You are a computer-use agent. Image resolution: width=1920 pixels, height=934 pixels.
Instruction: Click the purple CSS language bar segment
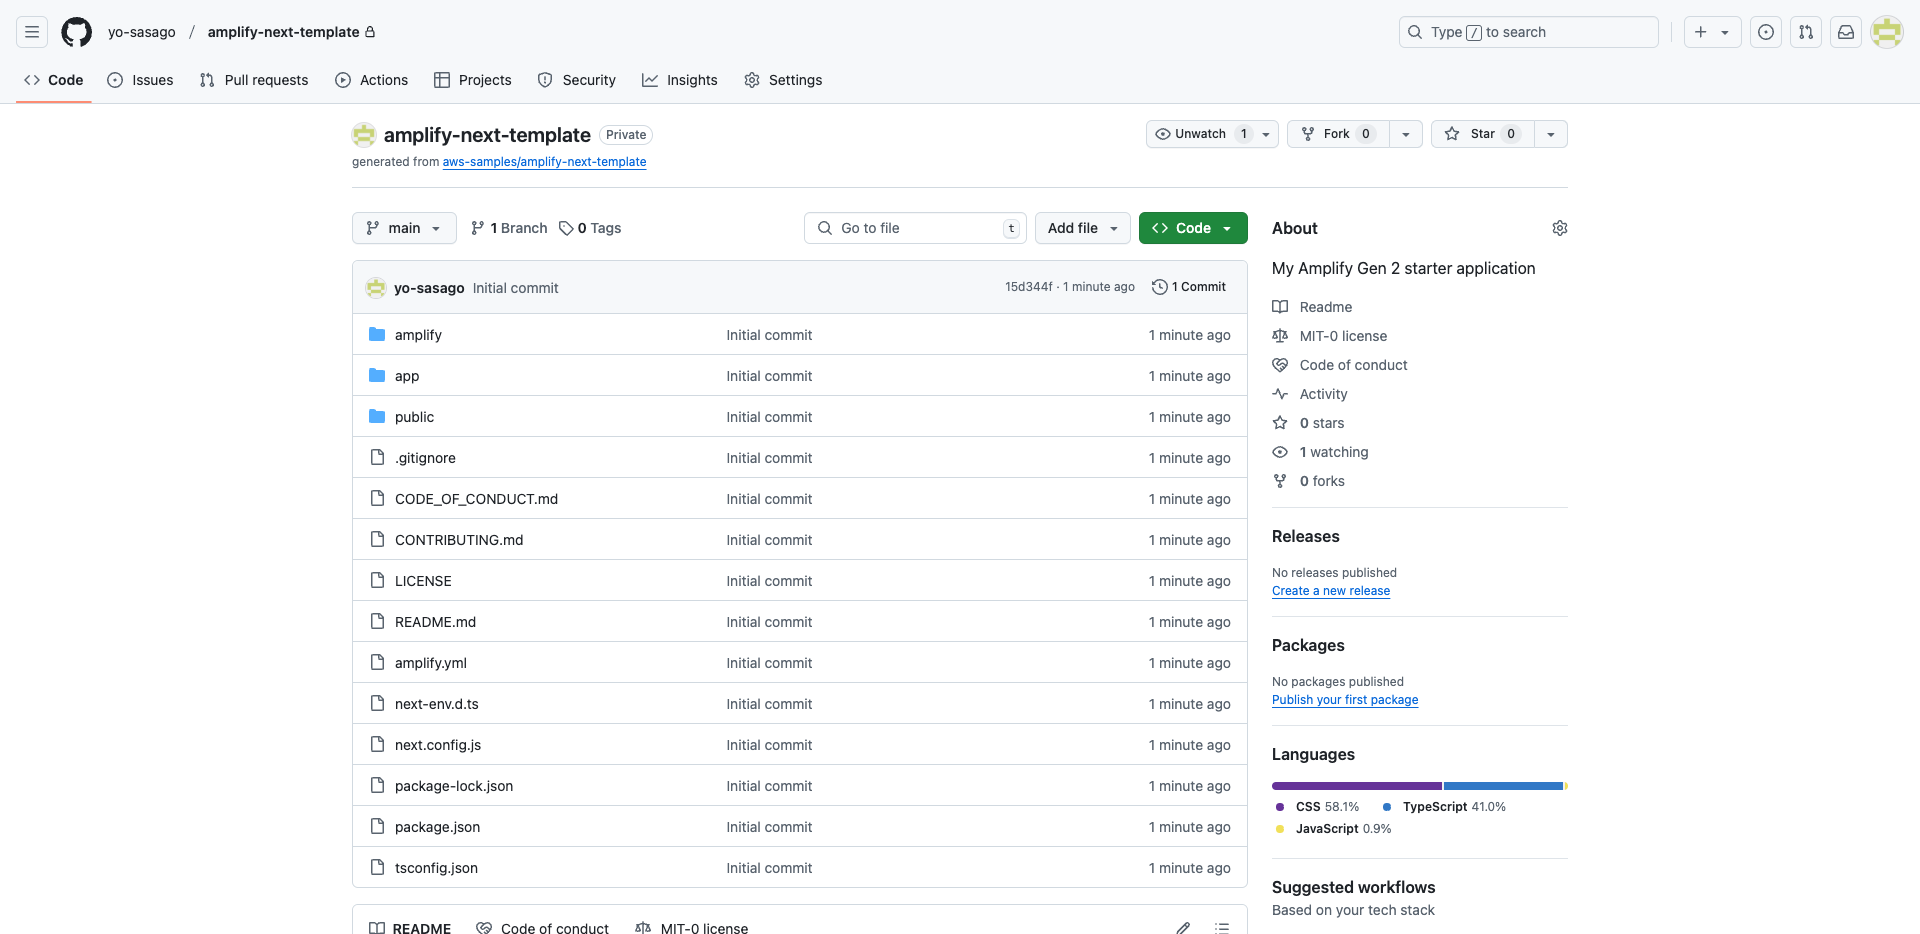[1357, 786]
